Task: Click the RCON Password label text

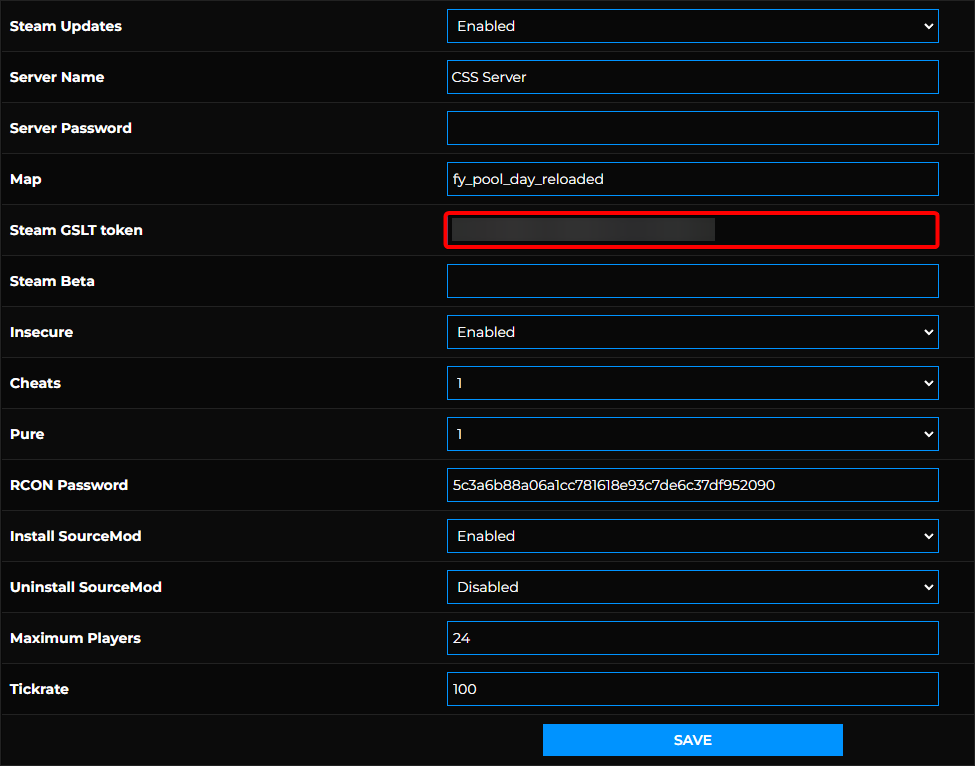Action: coord(69,485)
